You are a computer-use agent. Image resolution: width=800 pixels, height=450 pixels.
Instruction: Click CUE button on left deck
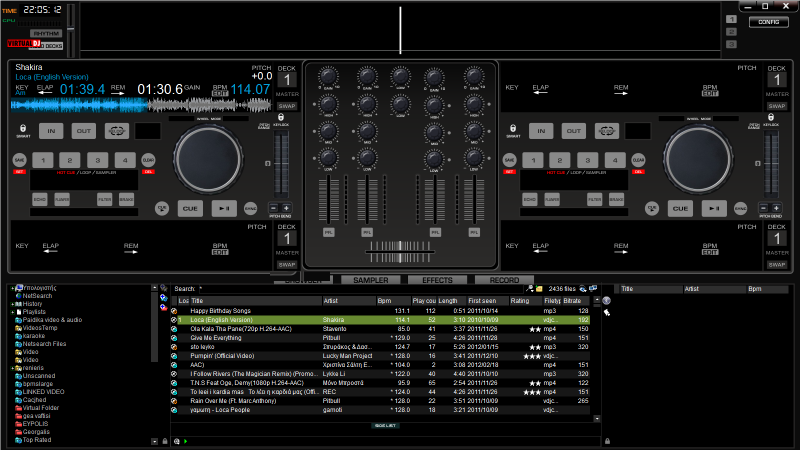190,209
